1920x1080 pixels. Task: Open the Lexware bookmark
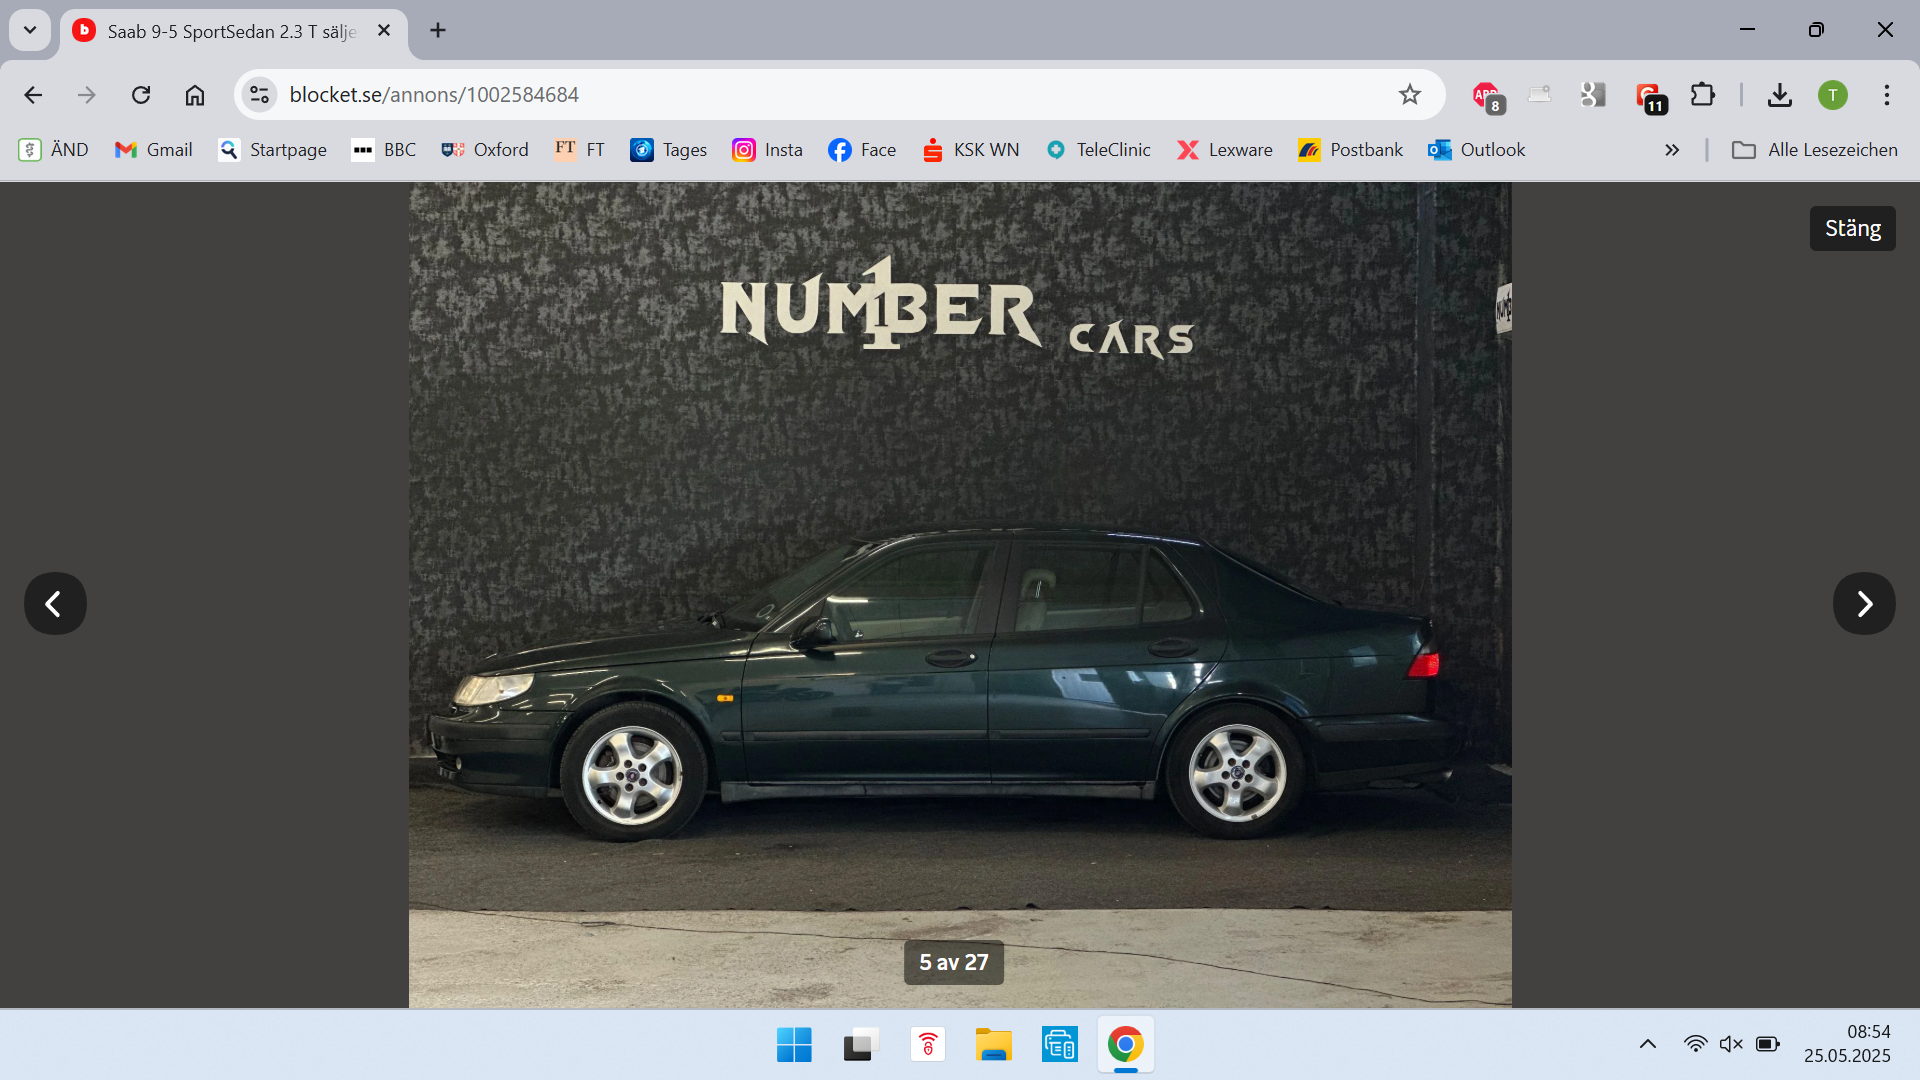click(1225, 150)
